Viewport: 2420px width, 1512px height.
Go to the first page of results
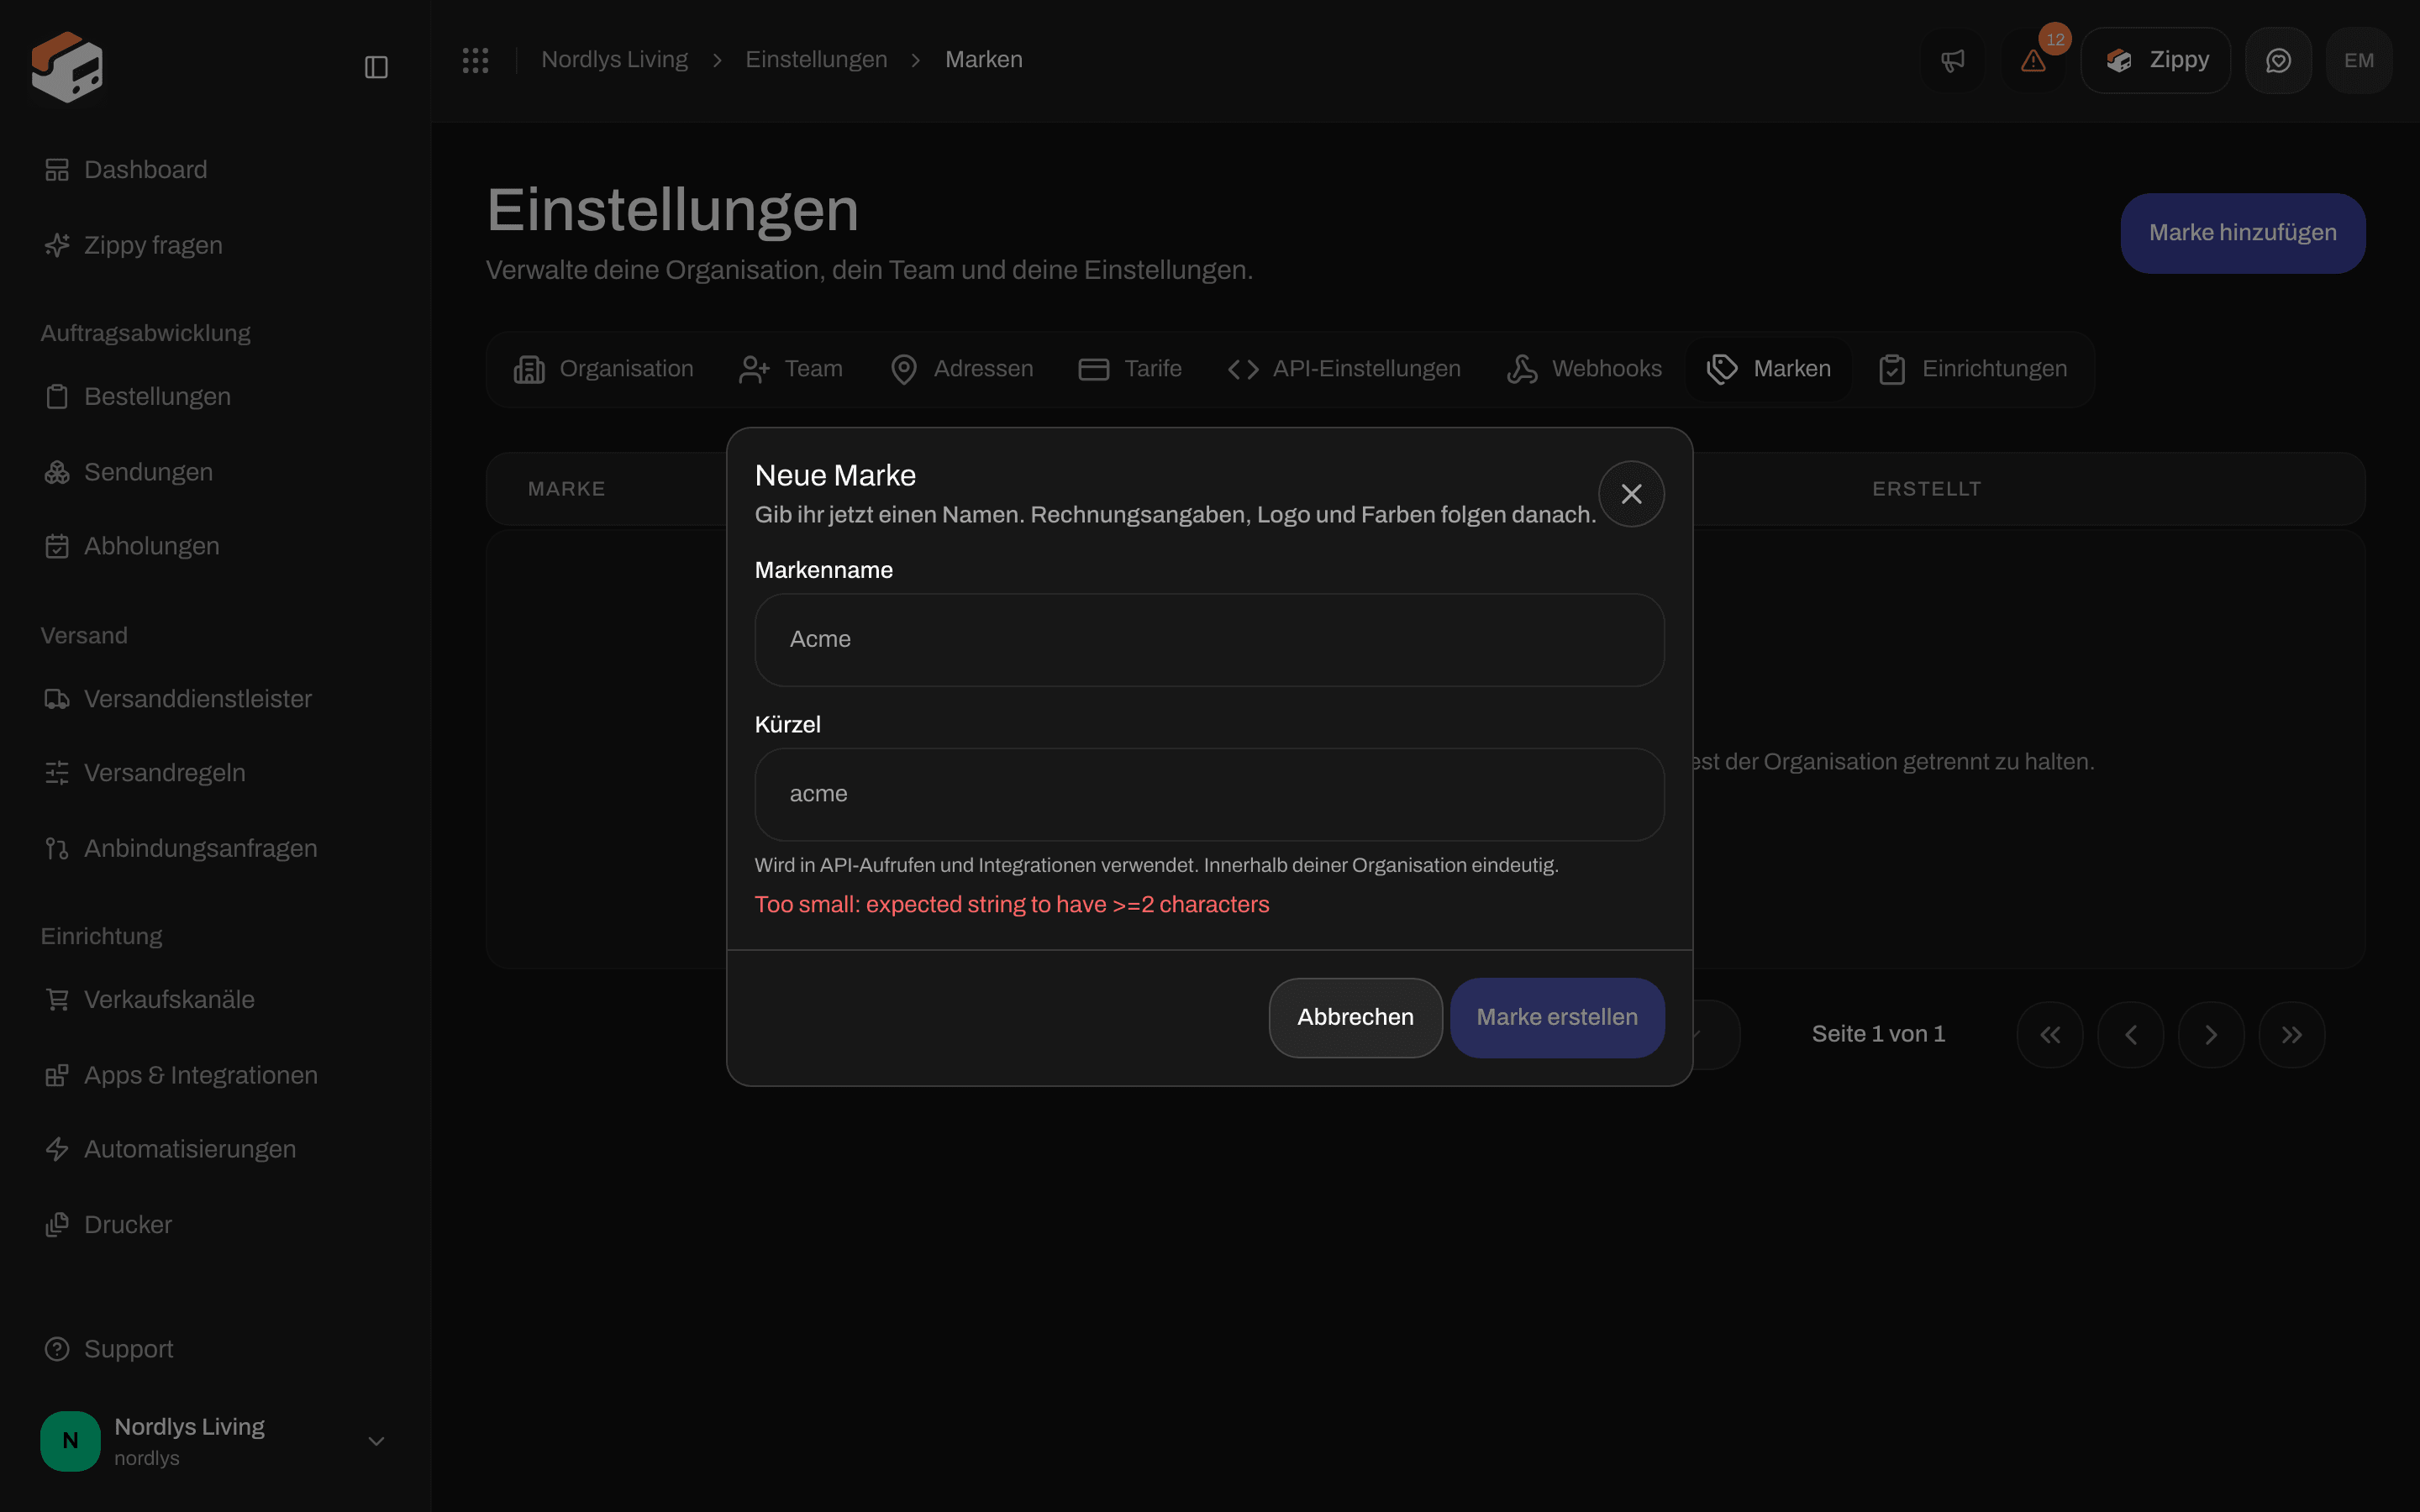[2050, 1035]
